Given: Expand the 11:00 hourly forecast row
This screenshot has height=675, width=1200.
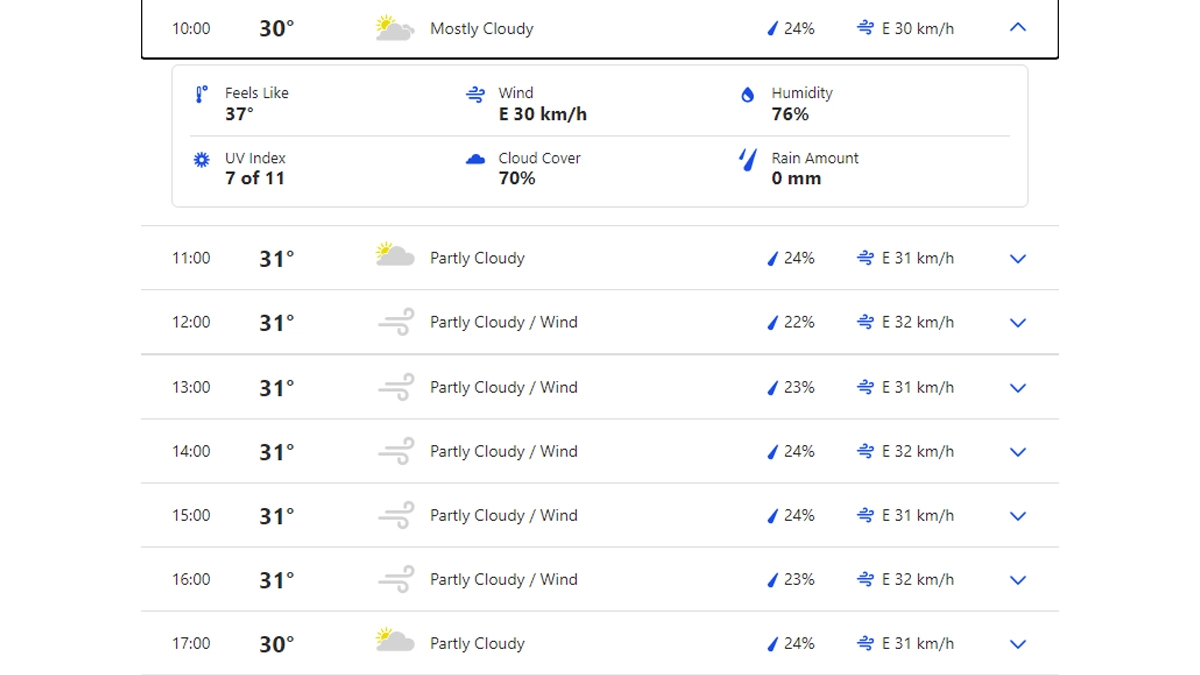Looking at the screenshot, I should pyautogui.click(x=1018, y=259).
